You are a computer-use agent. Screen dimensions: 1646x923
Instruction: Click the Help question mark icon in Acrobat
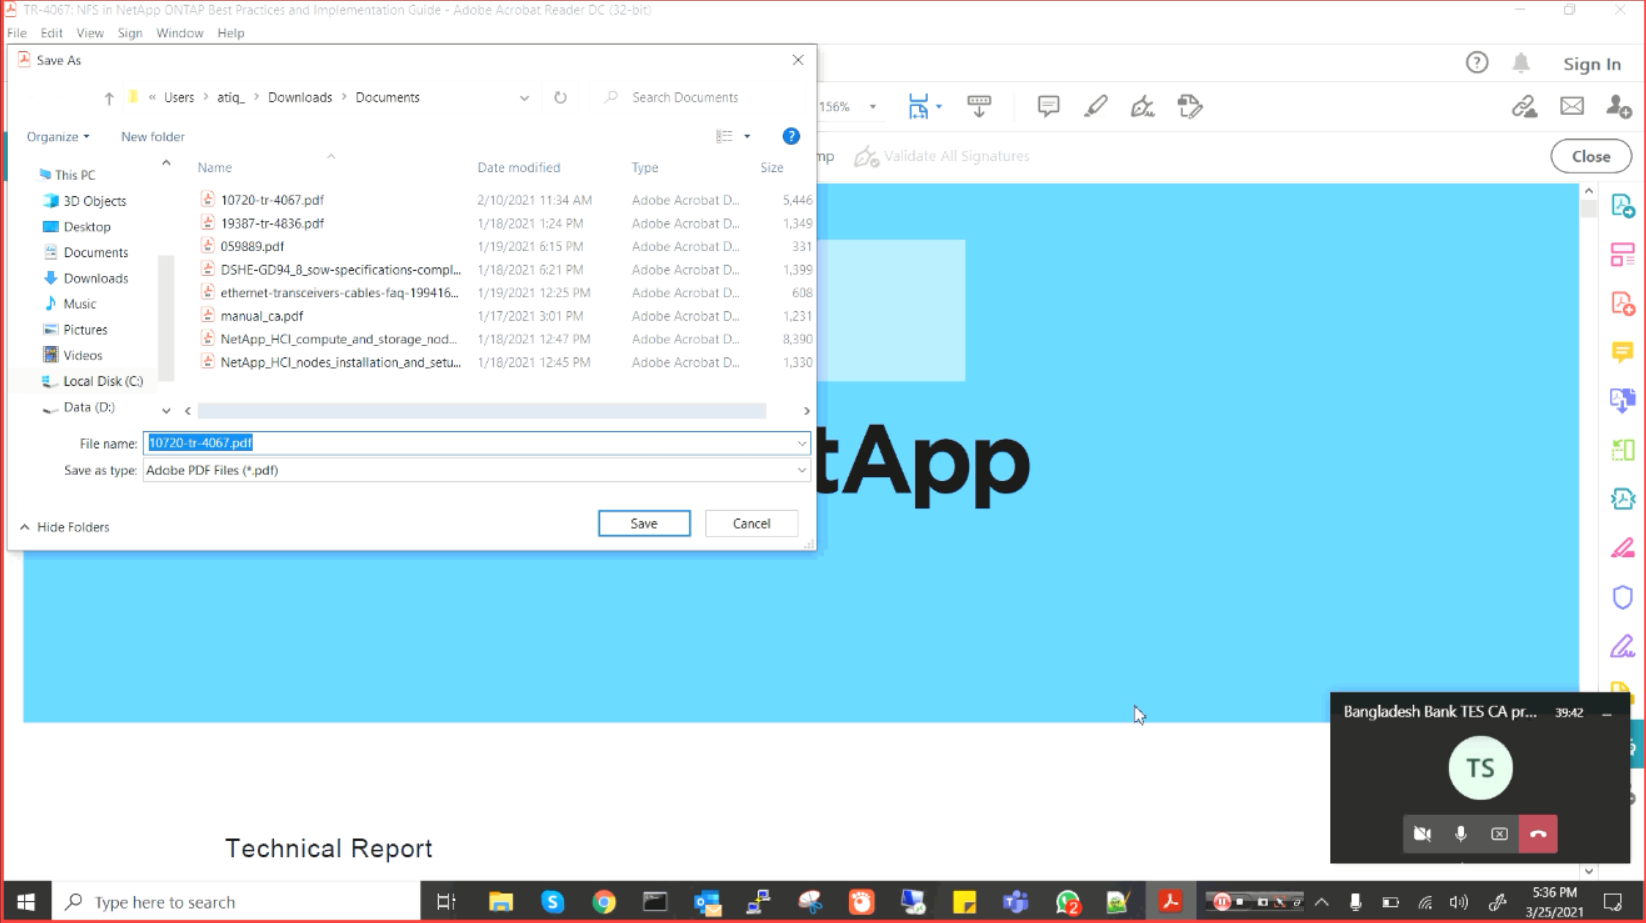point(1477,63)
